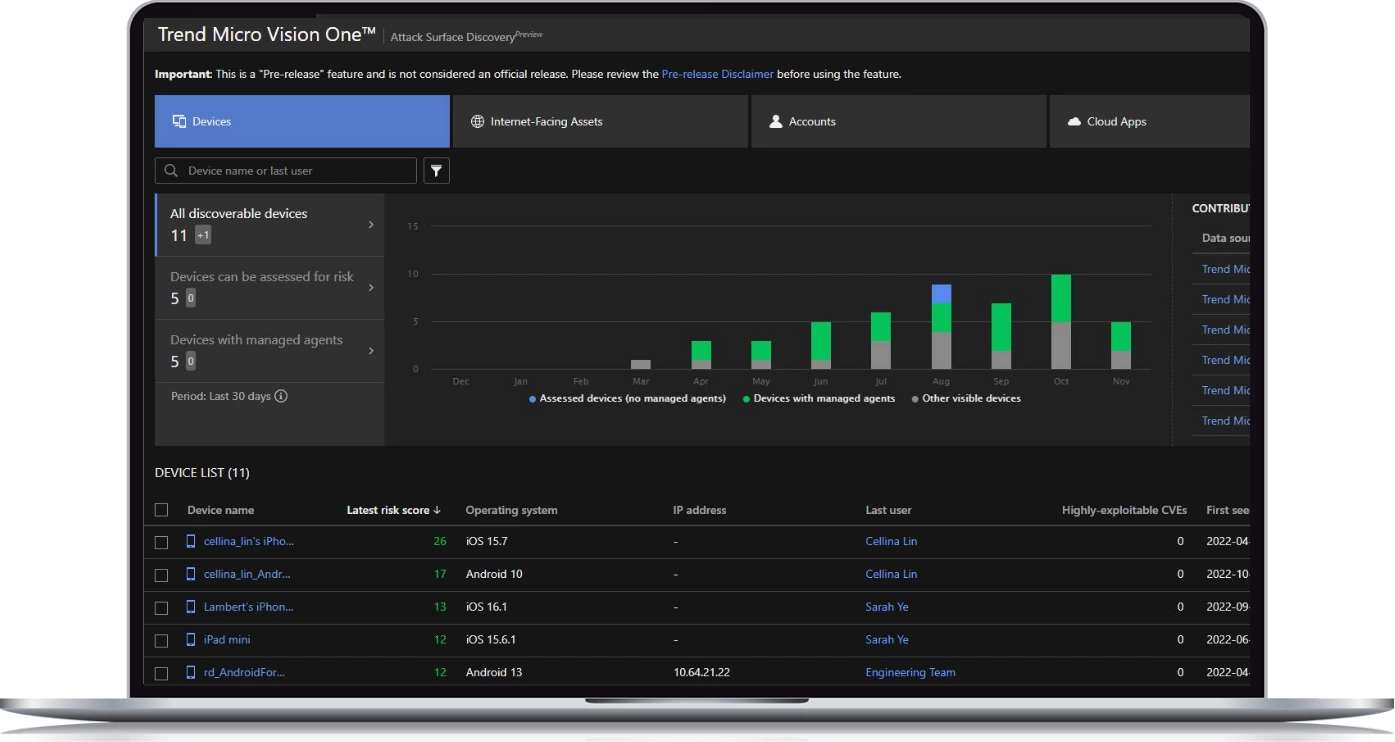The image size is (1395, 742).
Task: Click the DEVICE LIST (11) heading
Action: coord(201,473)
